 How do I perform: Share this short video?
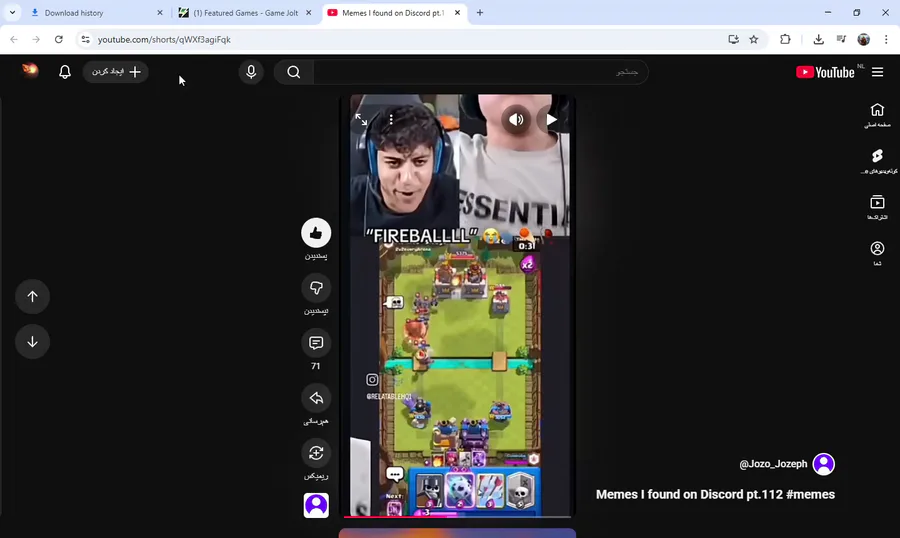[316, 398]
